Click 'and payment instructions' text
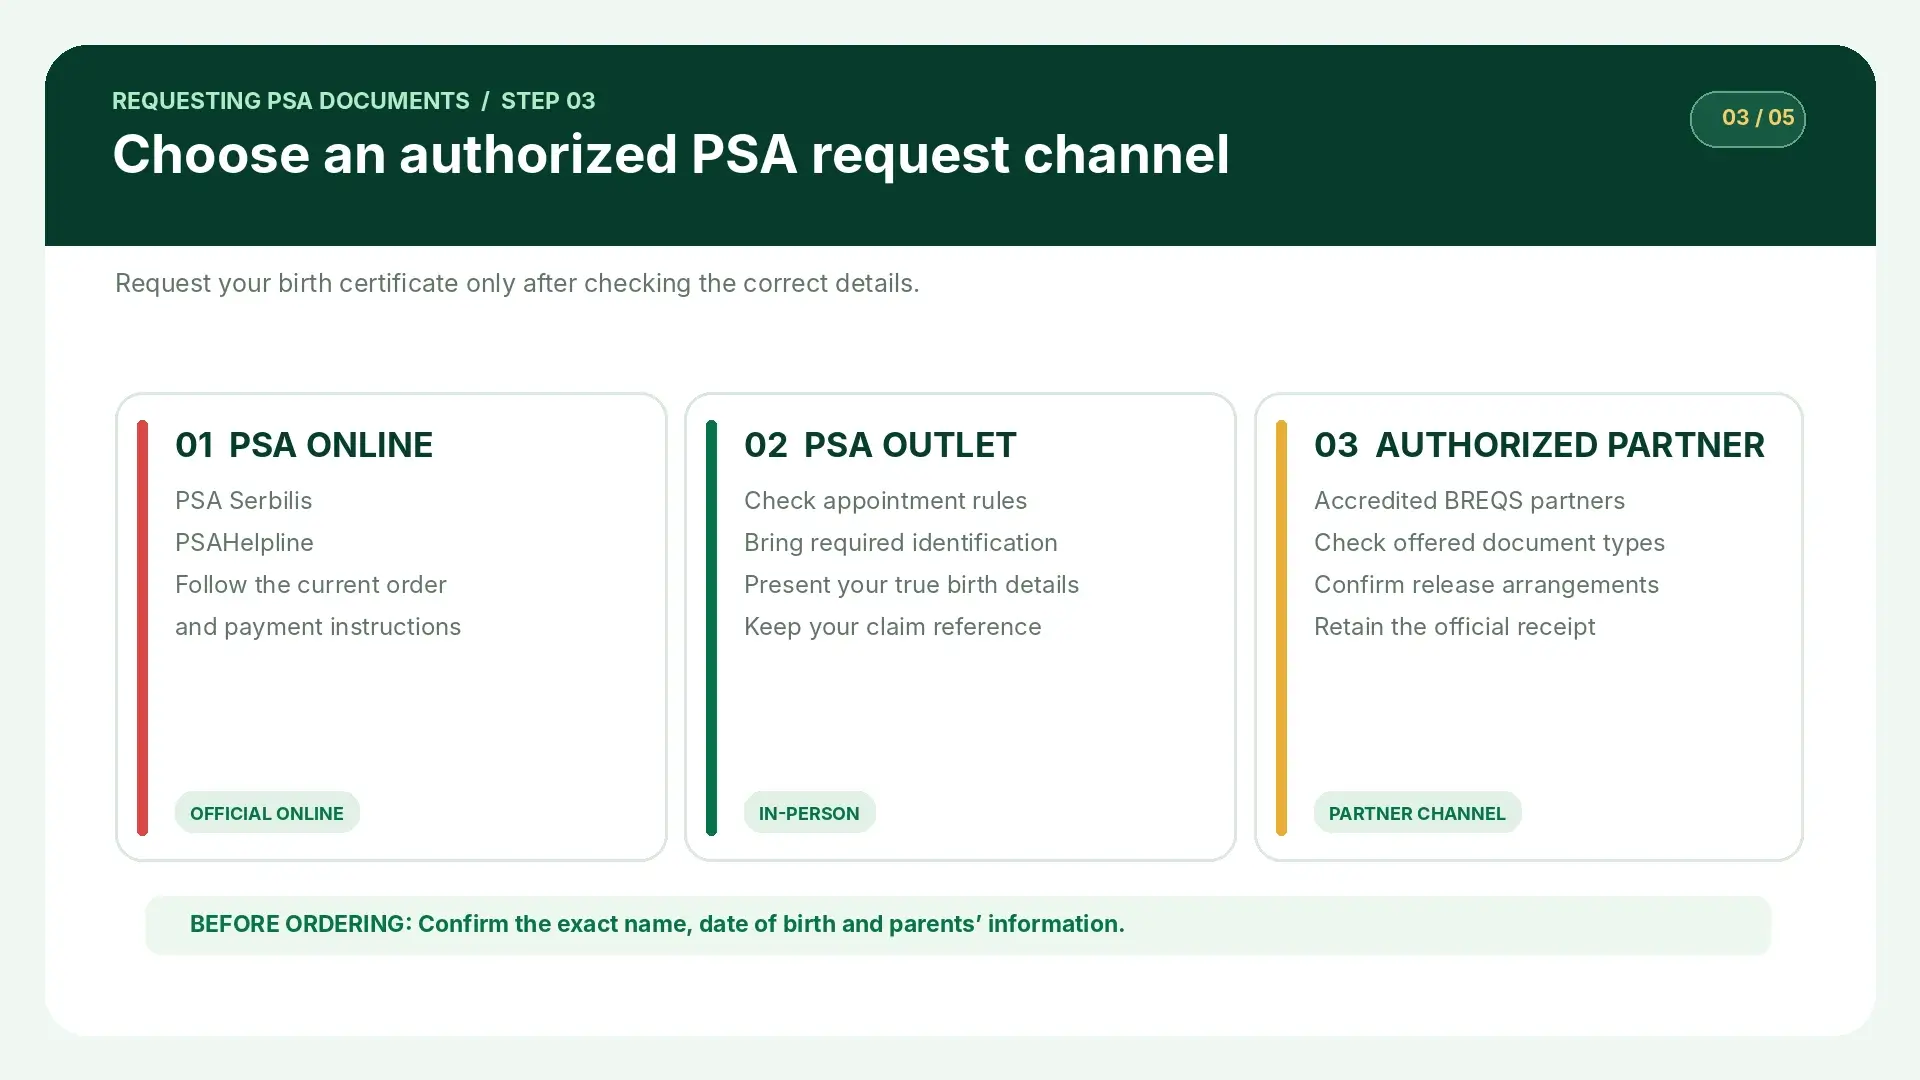This screenshot has width=1920, height=1080. 318,626
